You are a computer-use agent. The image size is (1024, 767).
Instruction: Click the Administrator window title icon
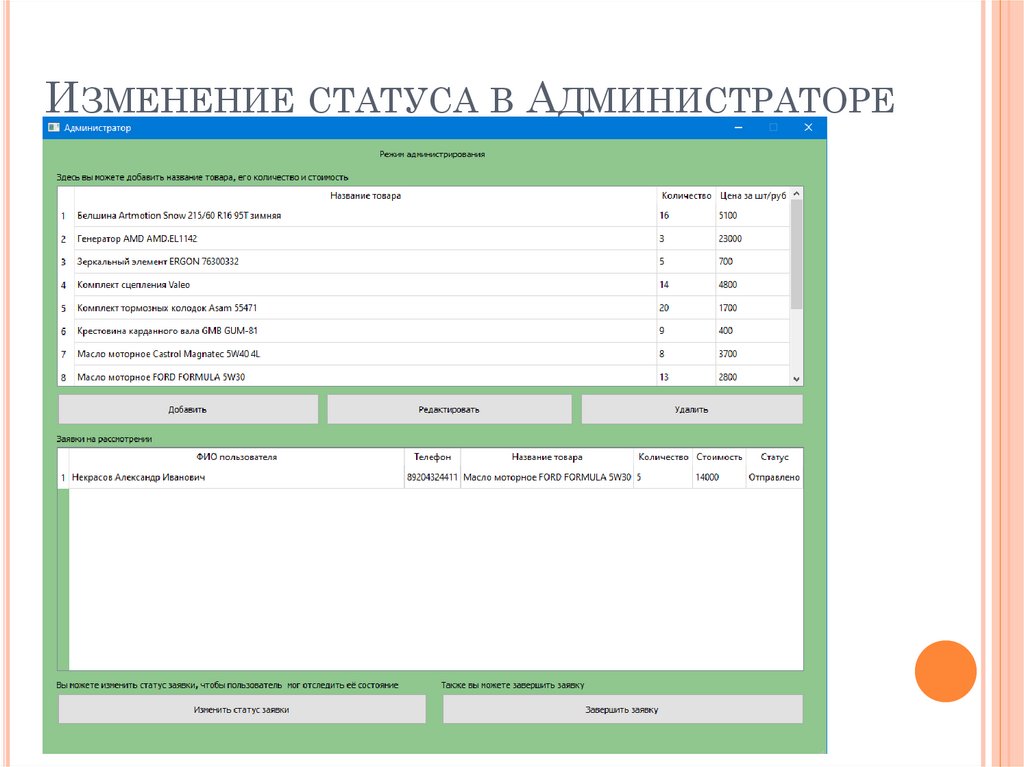54,128
